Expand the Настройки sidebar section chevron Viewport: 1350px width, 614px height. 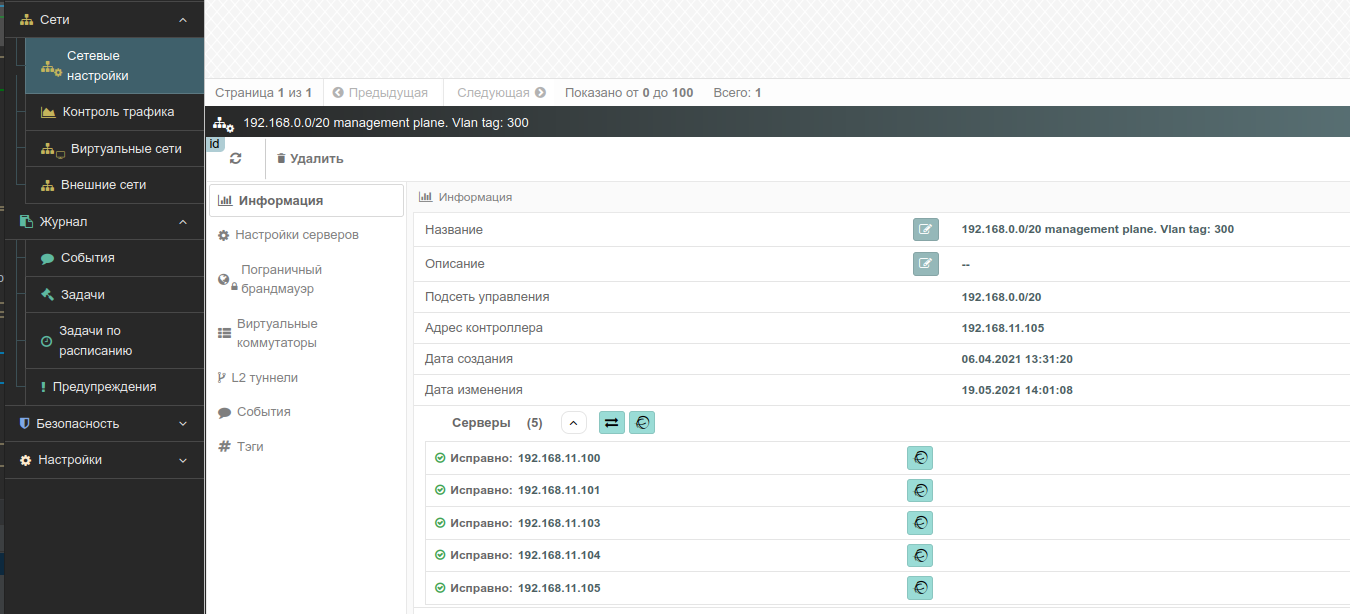pos(182,461)
